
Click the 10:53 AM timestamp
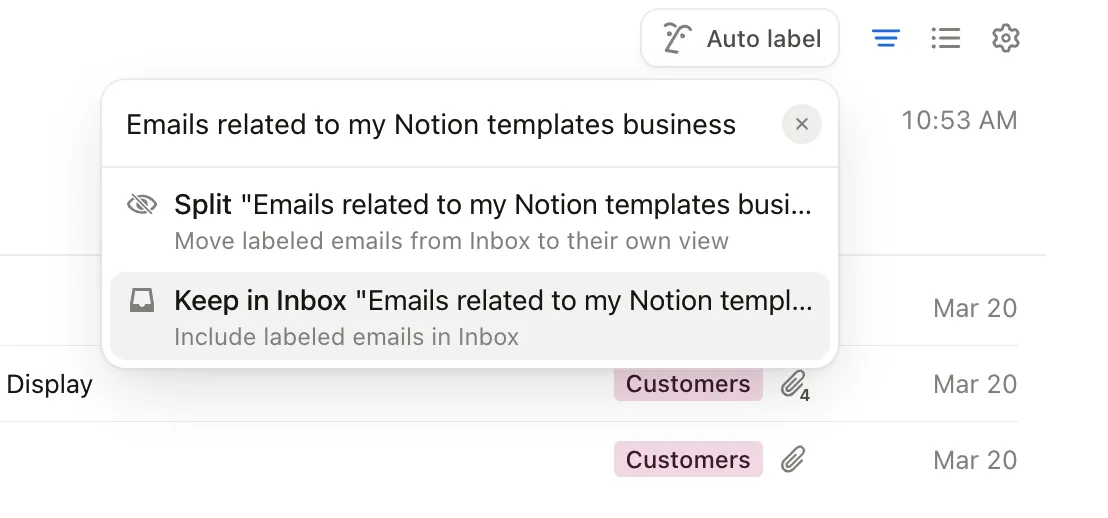point(958,121)
